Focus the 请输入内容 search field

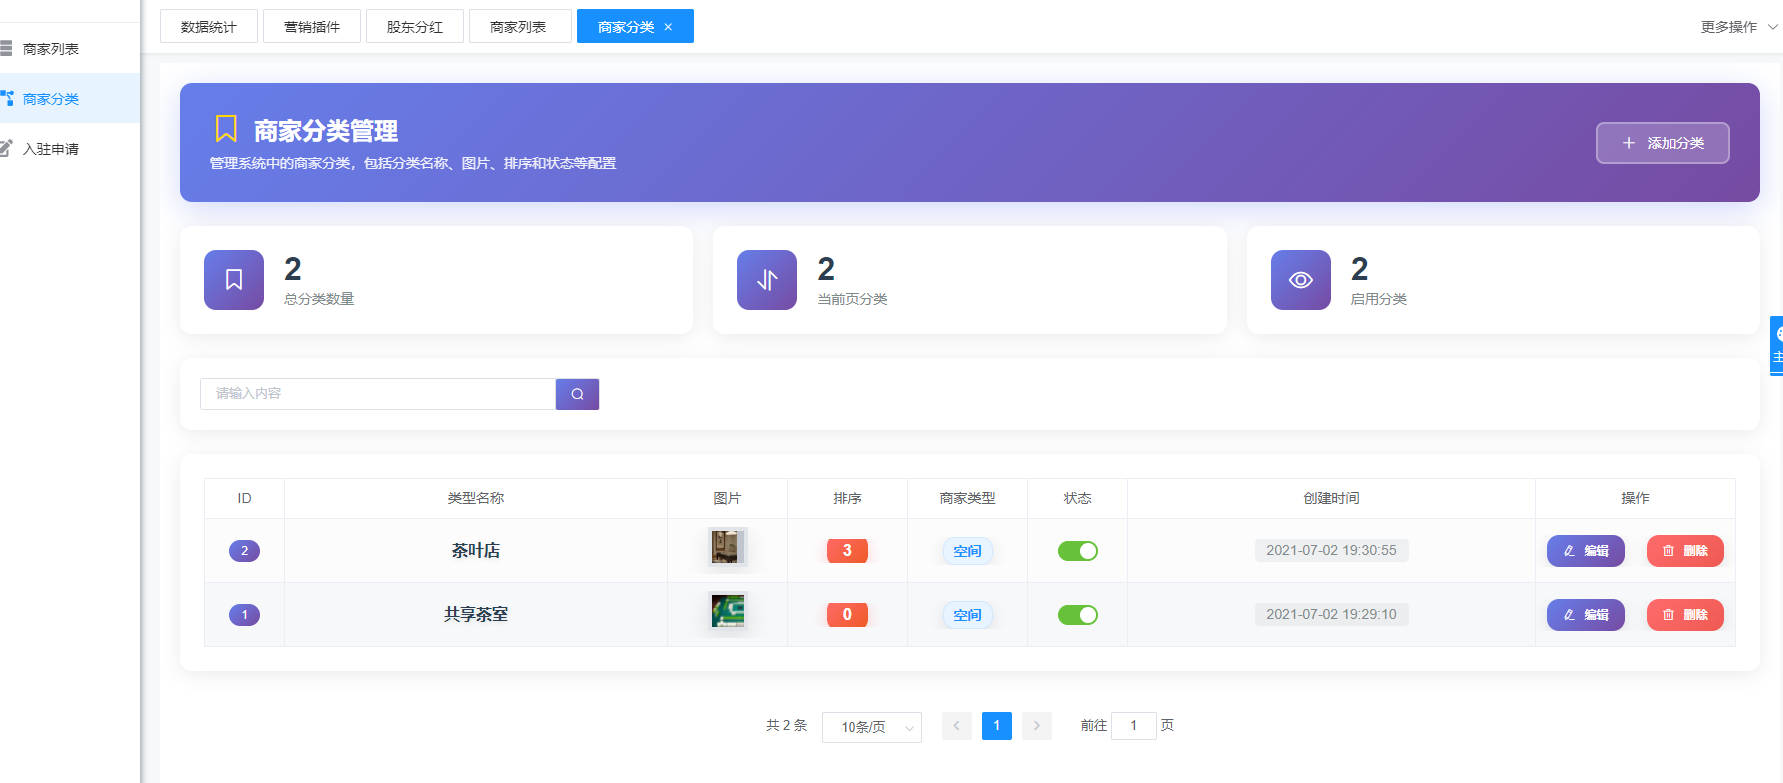[x=378, y=394]
